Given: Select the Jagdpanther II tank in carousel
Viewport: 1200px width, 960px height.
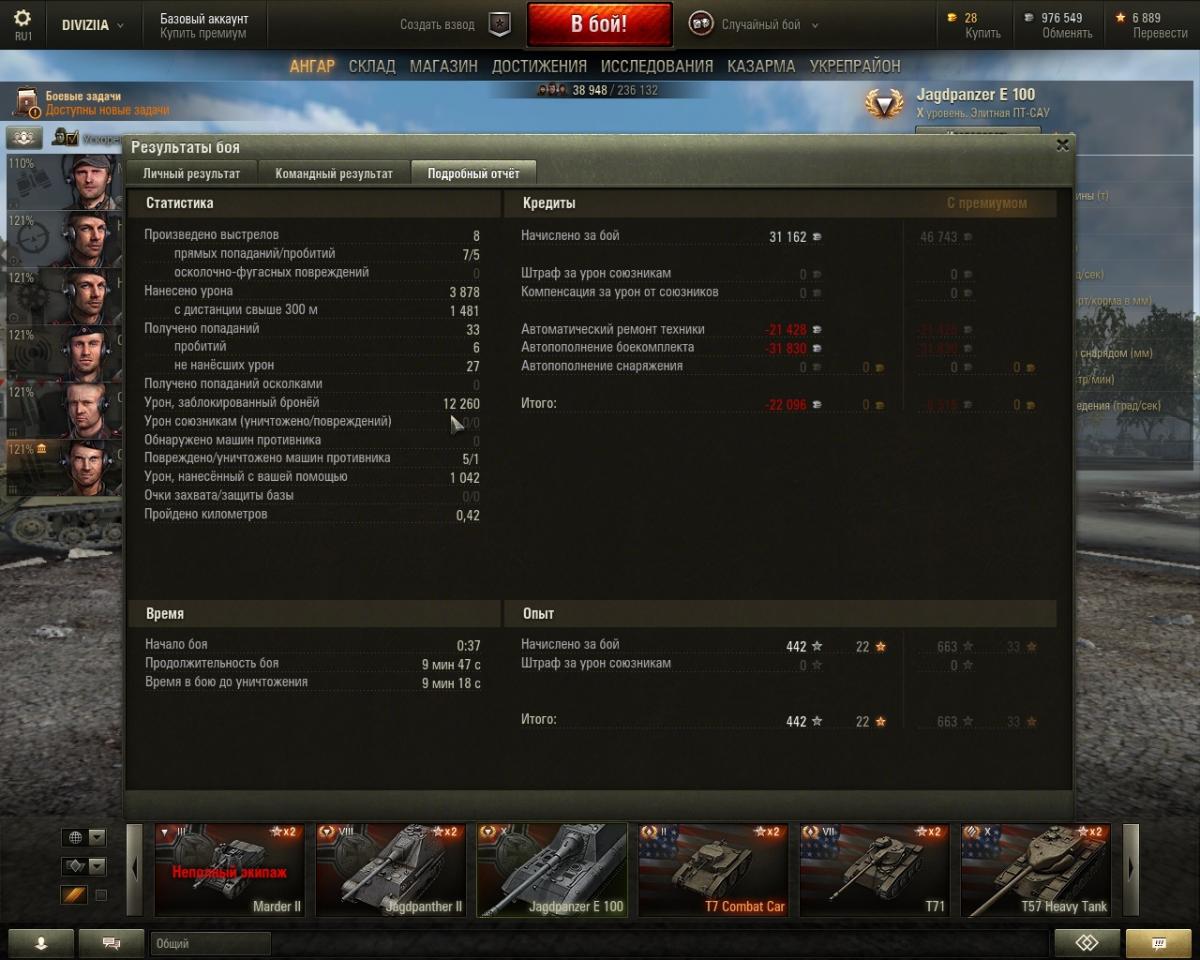Looking at the screenshot, I should (x=391, y=870).
